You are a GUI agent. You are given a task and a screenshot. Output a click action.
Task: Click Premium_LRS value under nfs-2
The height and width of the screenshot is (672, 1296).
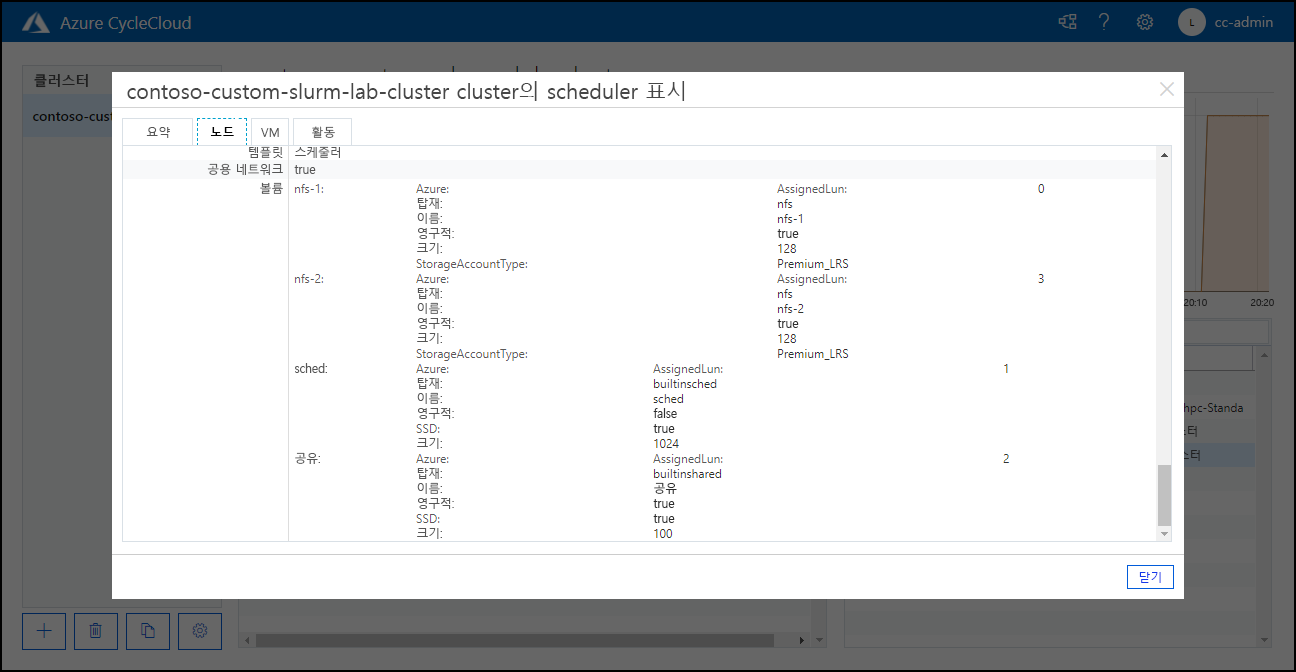click(813, 354)
